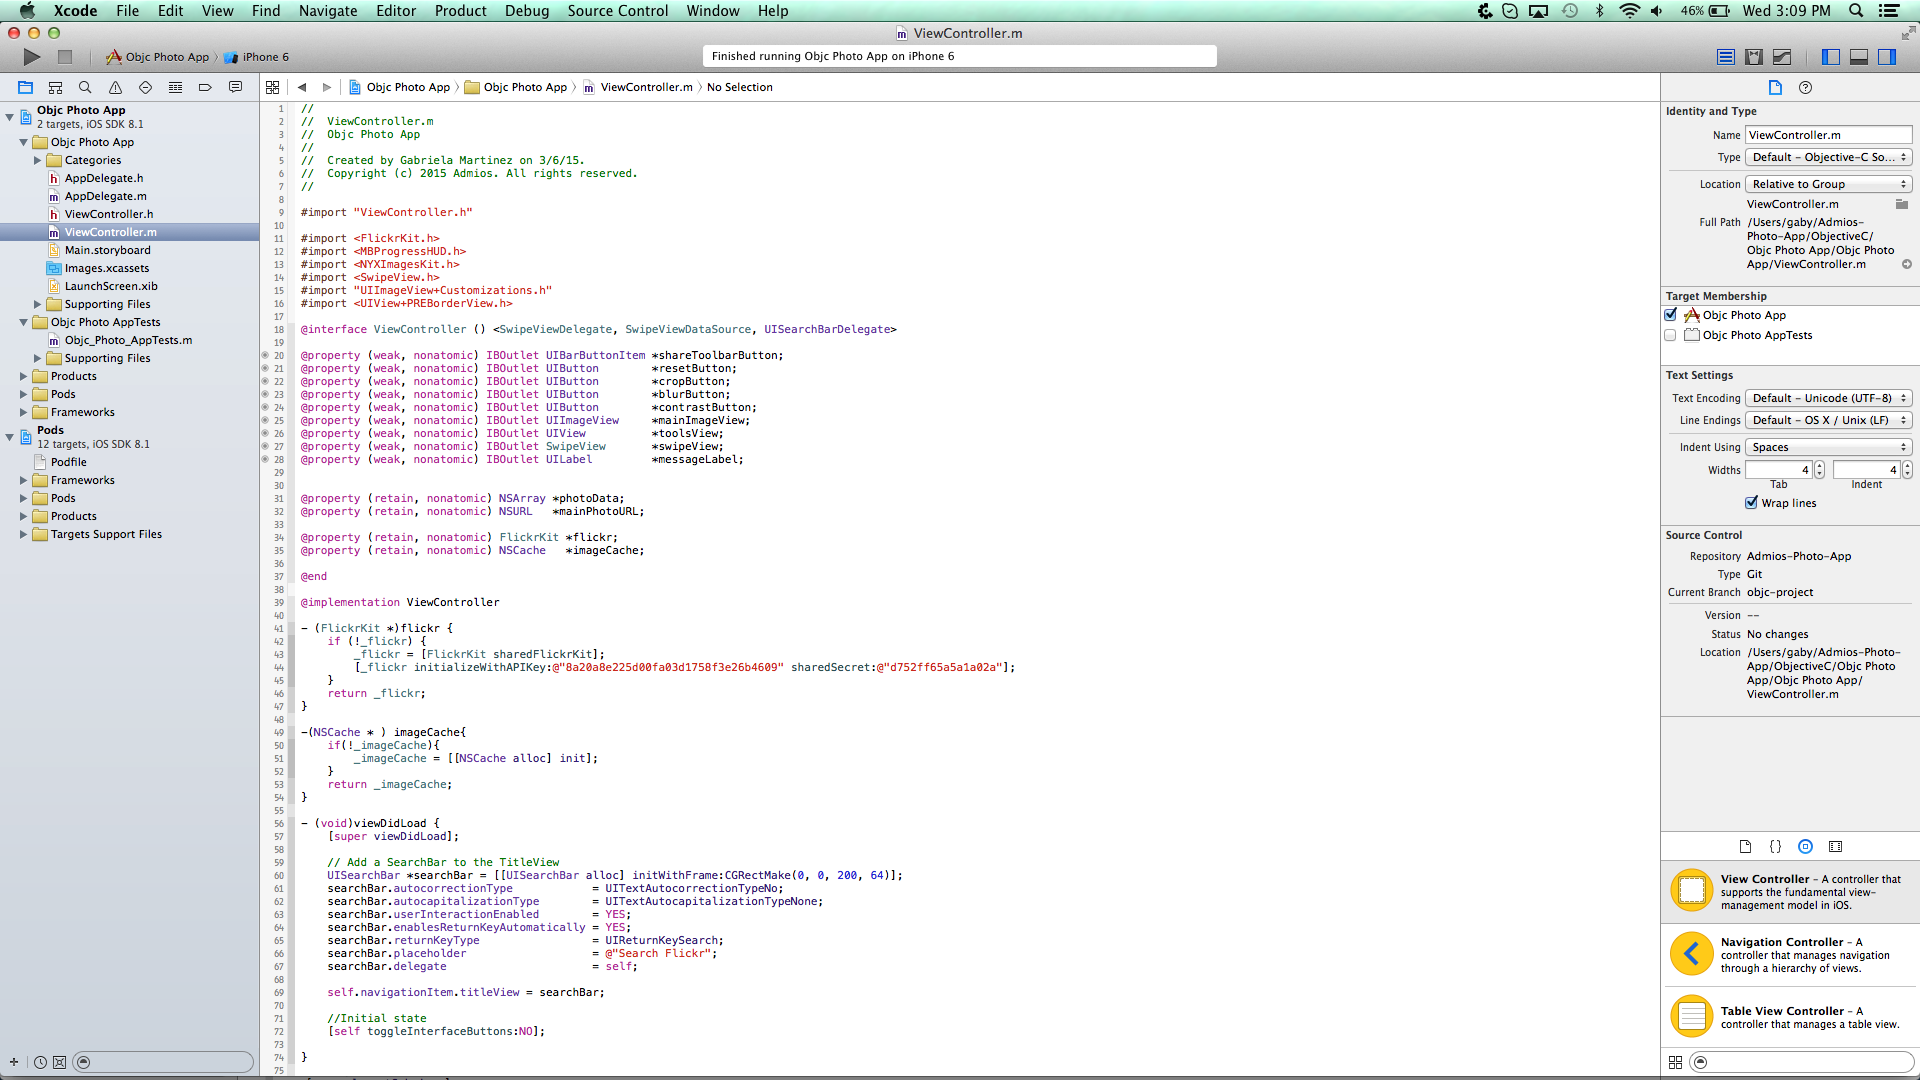This screenshot has height=1080, width=1920.
Task: Toggle the Debug area visibility
Action: click(1859, 57)
